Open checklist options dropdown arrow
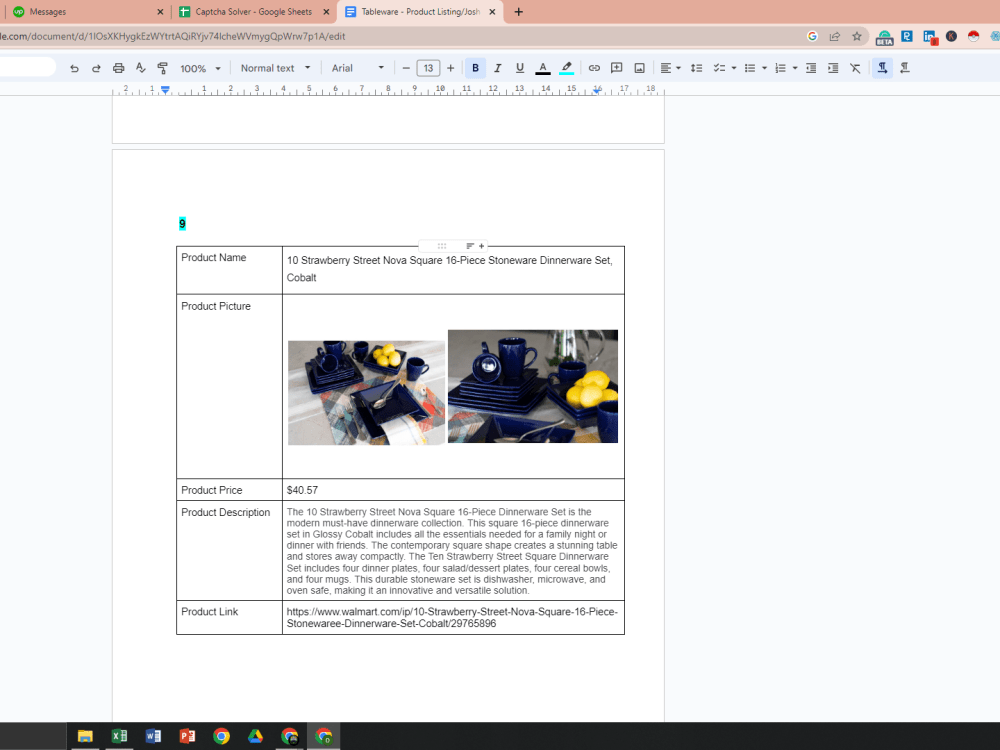The image size is (1000, 750). 734,68
